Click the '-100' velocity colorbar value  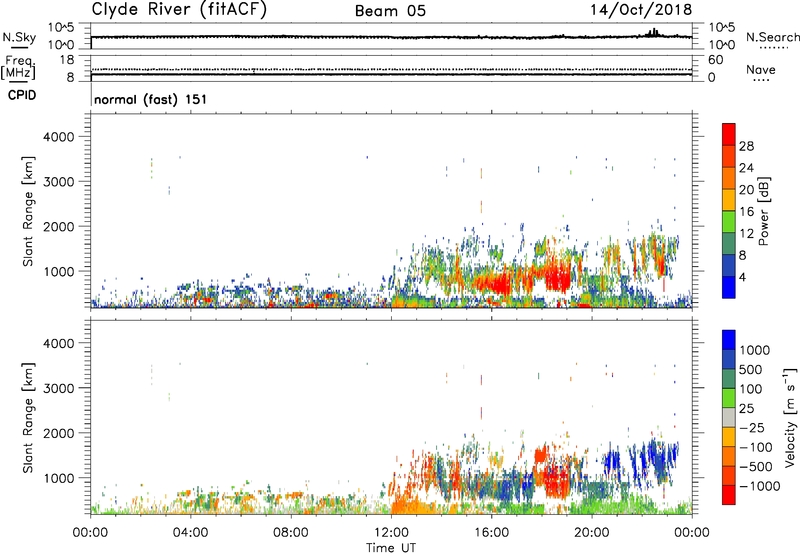coord(756,447)
